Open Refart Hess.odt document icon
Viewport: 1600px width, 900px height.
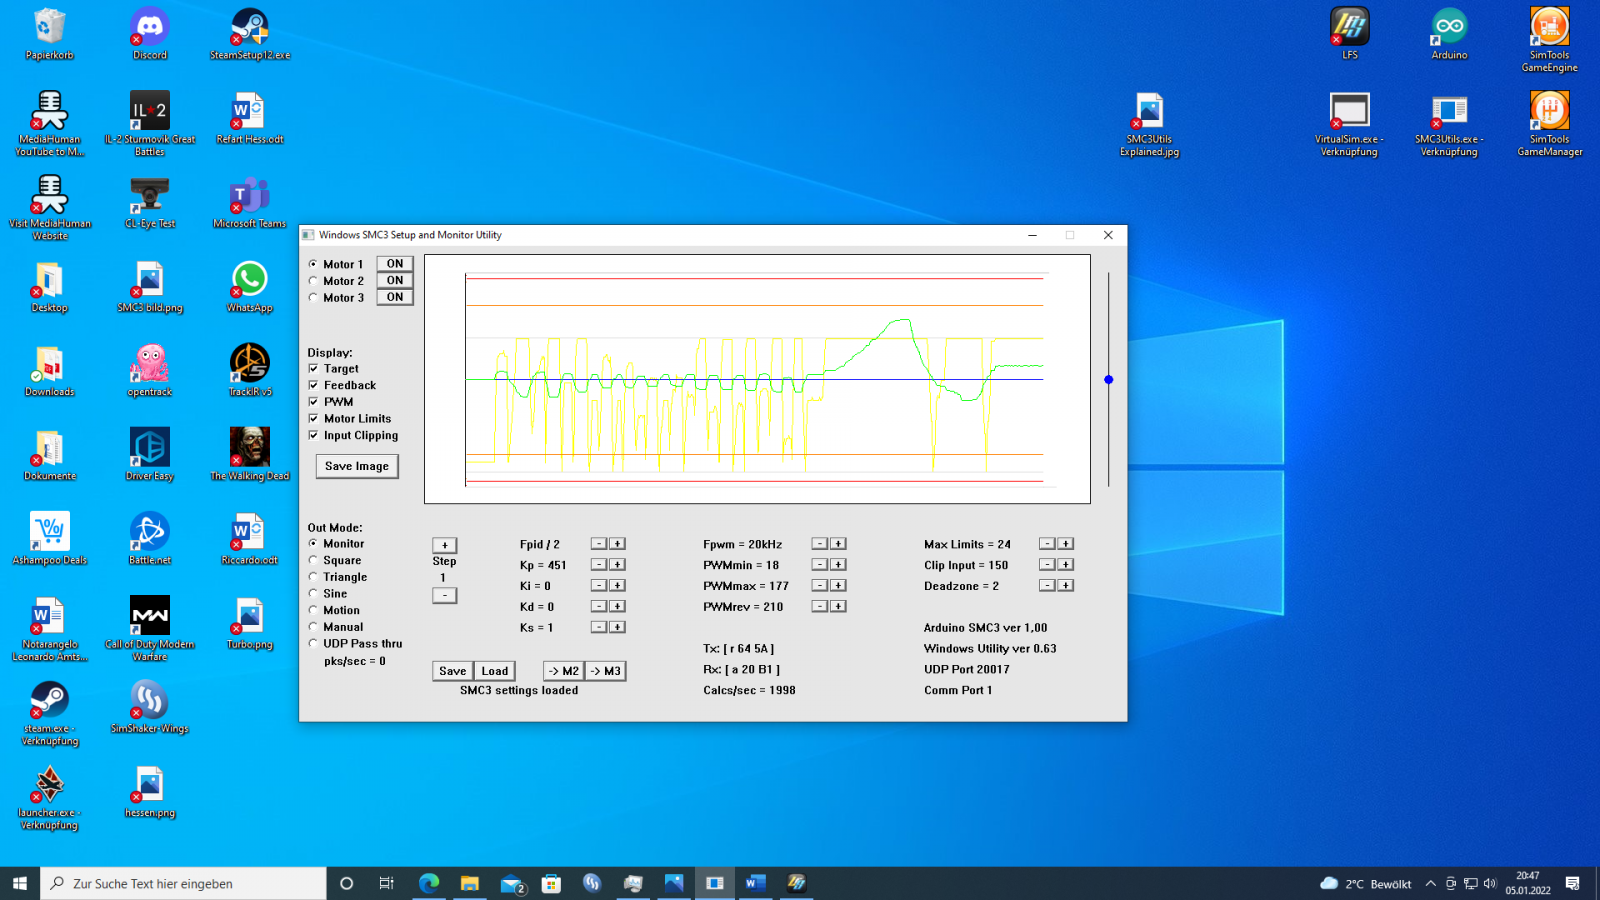point(250,119)
